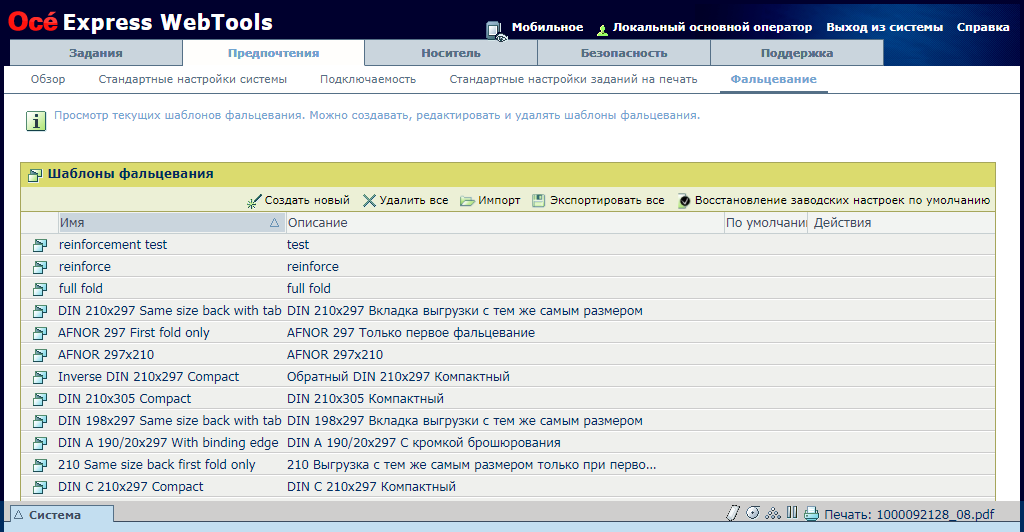Screen dimensions: 1024x532
Task: Click the pause bars status icon
Action: [x=792, y=512]
